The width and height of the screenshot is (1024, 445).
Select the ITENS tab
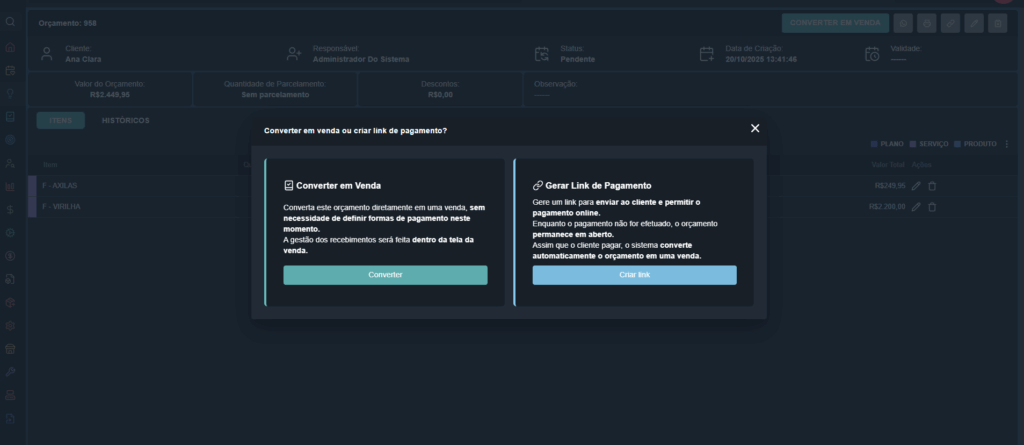(x=61, y=121)
